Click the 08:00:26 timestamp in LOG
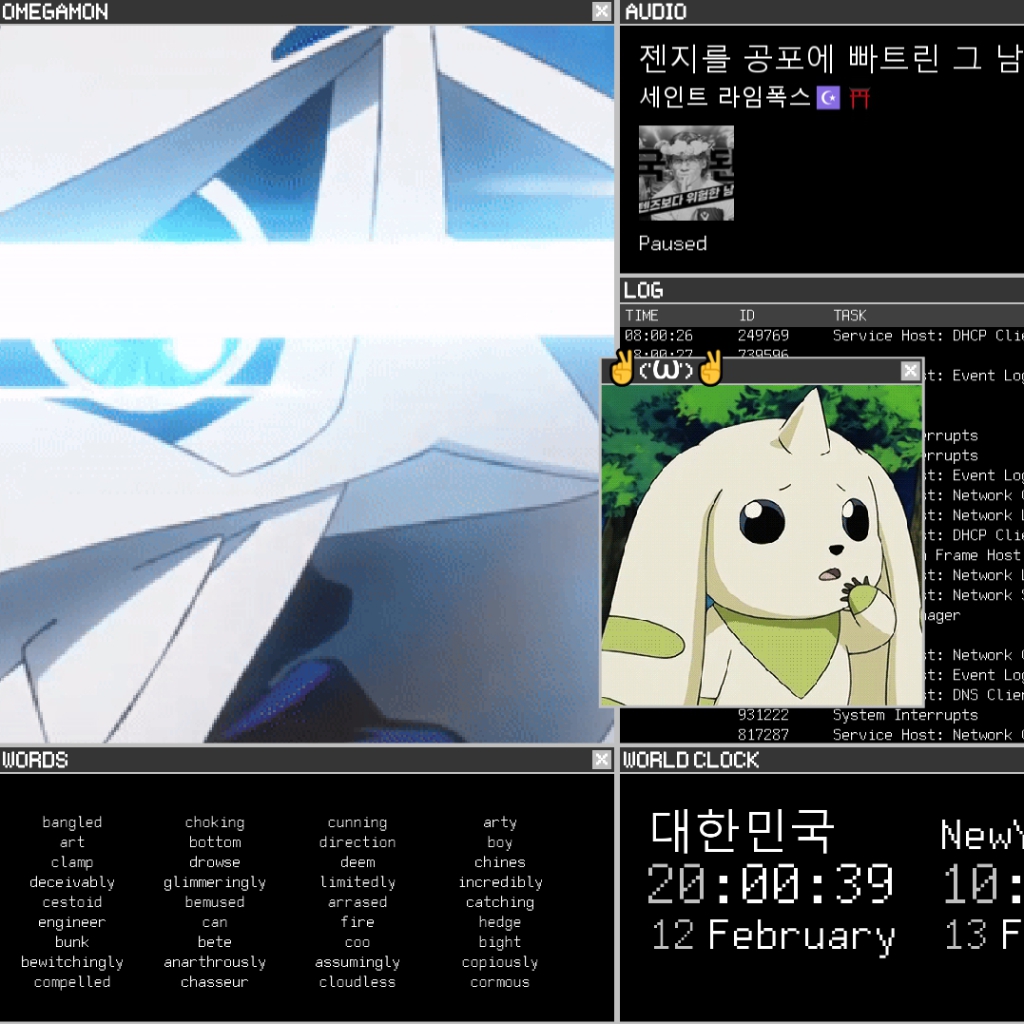This screenshot has width=1024, height=1024. [x=658, y=336]
